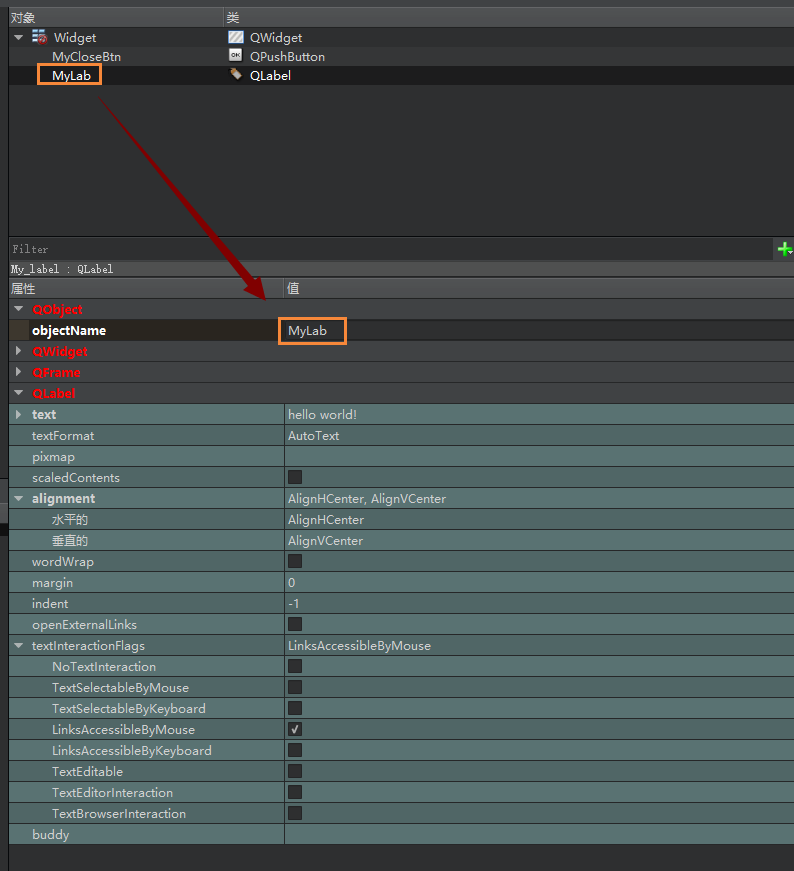Collapse the alignment property

(19, 498)
